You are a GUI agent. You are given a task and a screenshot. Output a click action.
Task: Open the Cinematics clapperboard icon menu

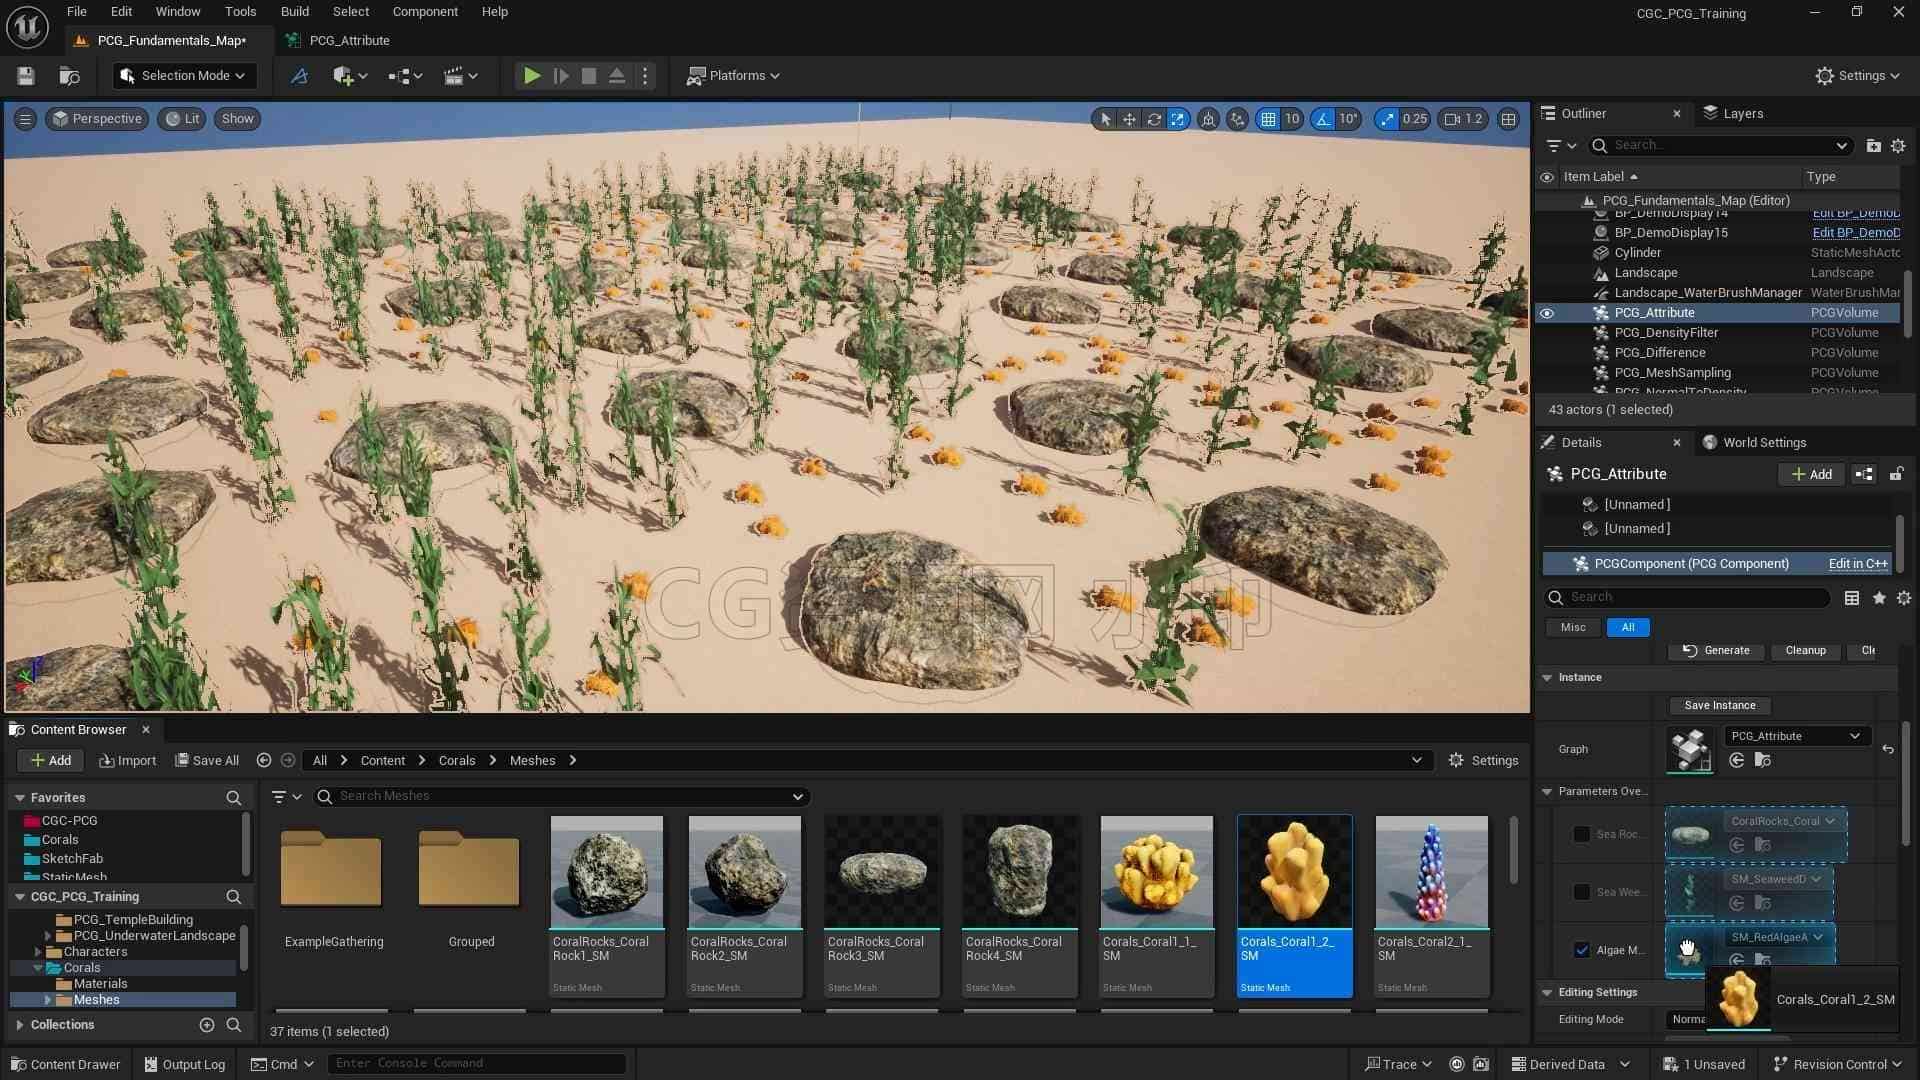(461, 76)
